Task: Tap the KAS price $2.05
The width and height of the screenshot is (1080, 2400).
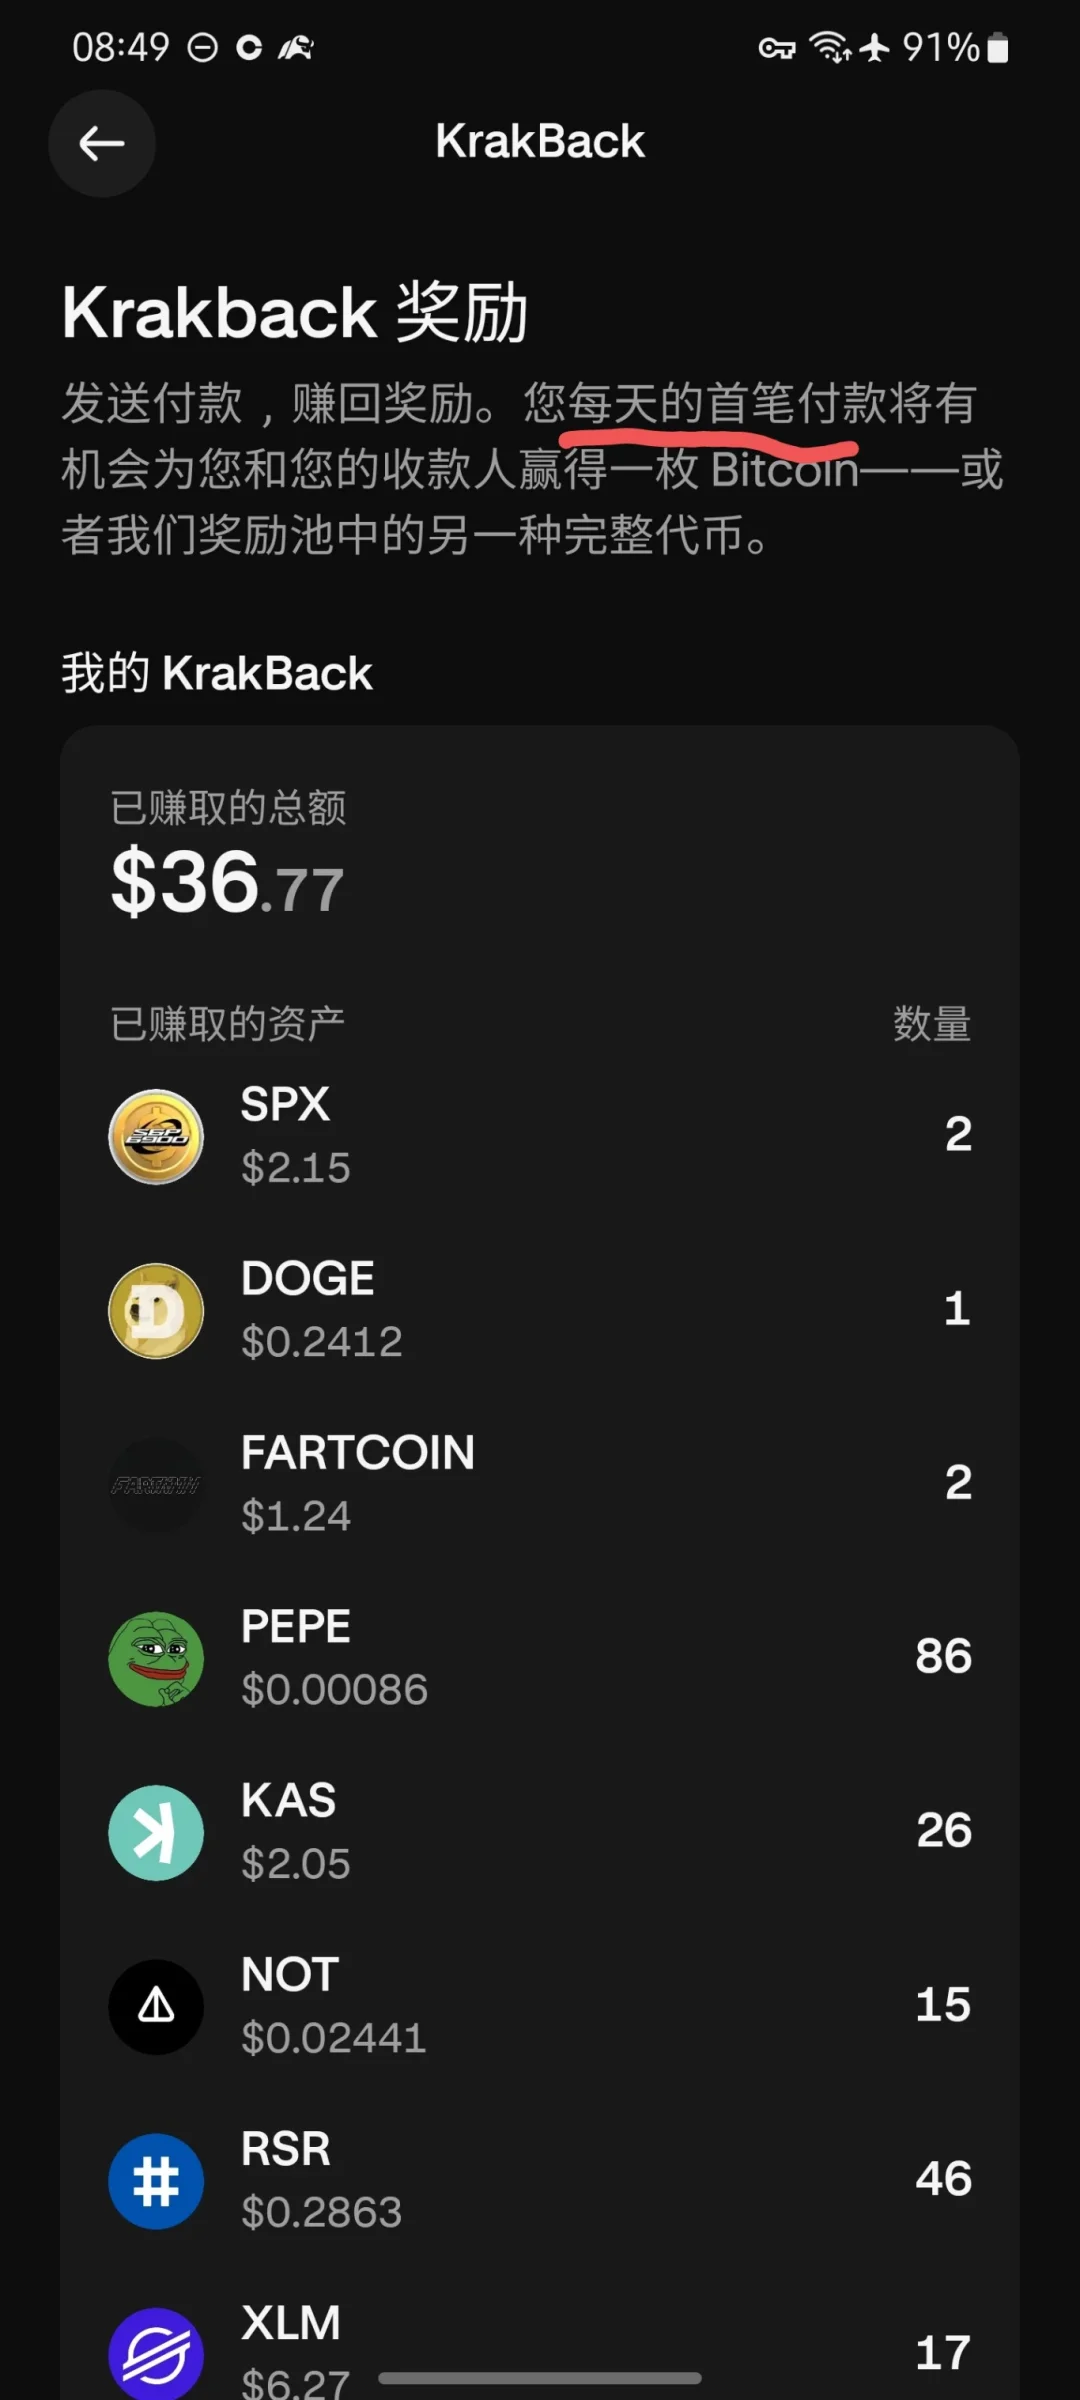Action: (296, 1864)
